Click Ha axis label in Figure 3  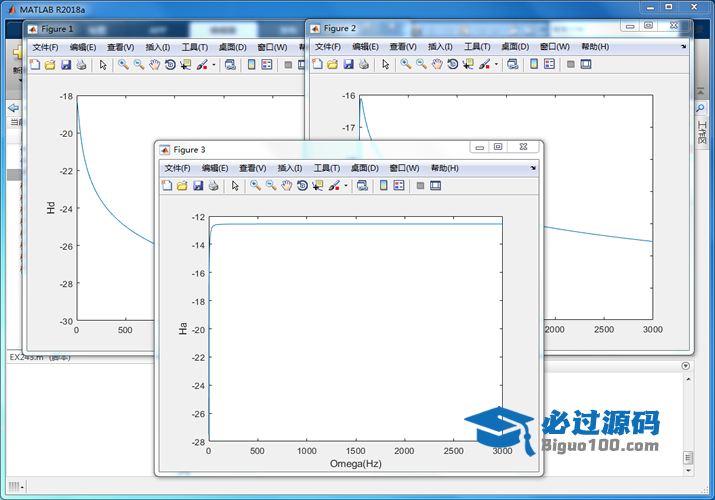pyautogui.click(x=183, y=329)
